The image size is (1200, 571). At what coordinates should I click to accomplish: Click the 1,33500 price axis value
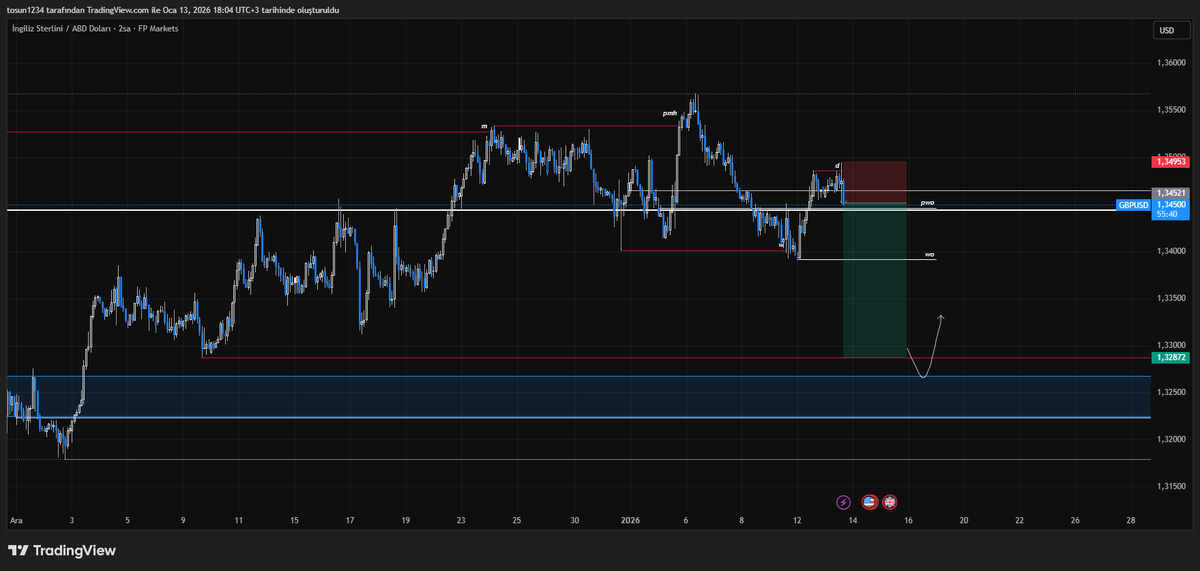[x=1171, y=298]
